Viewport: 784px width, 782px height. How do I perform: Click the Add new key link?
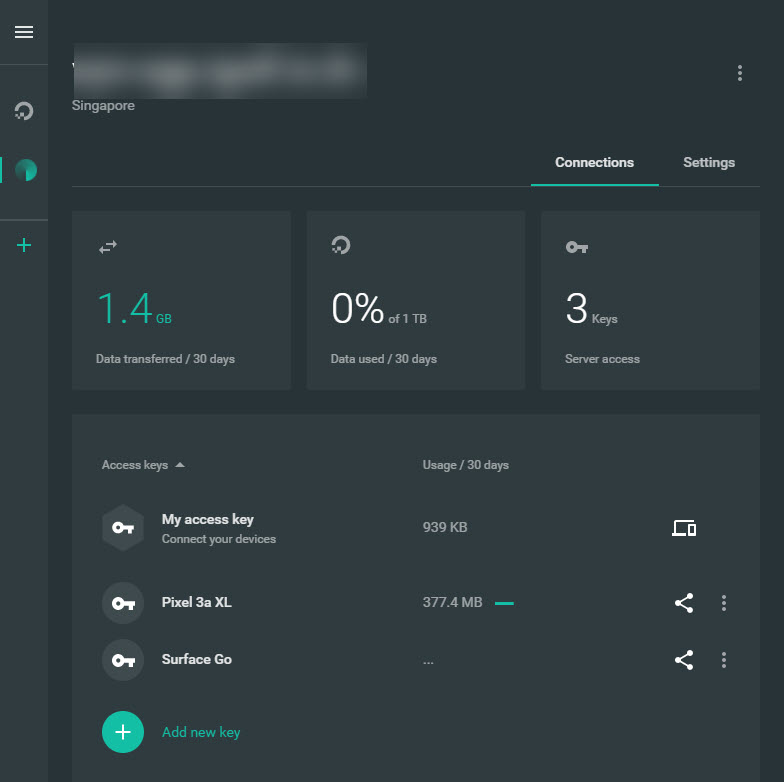pos(201,732)
